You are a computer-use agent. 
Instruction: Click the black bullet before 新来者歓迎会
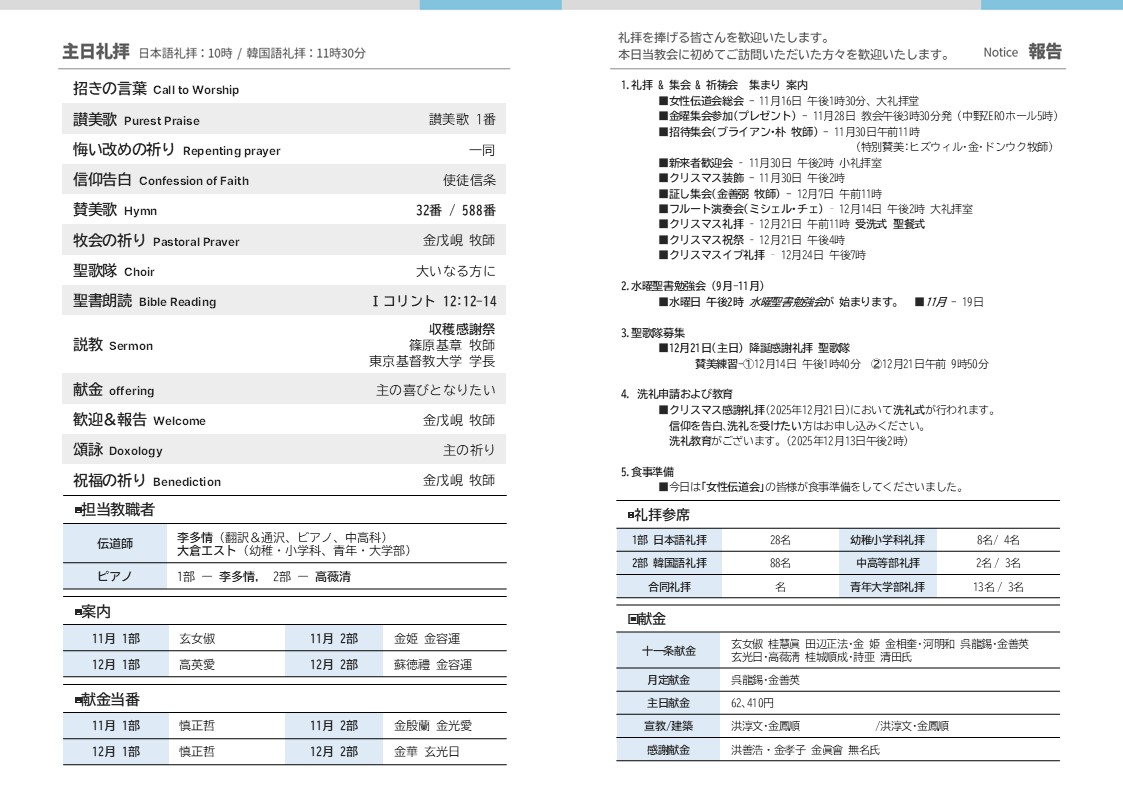663,162
